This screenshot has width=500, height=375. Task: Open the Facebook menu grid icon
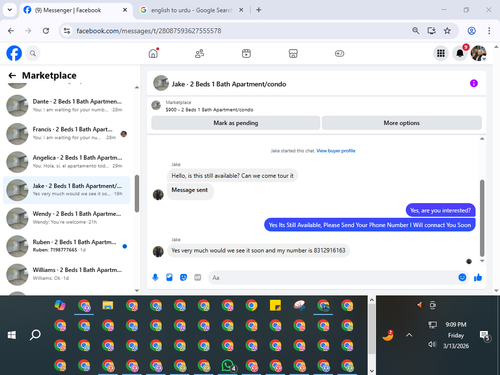441,53
